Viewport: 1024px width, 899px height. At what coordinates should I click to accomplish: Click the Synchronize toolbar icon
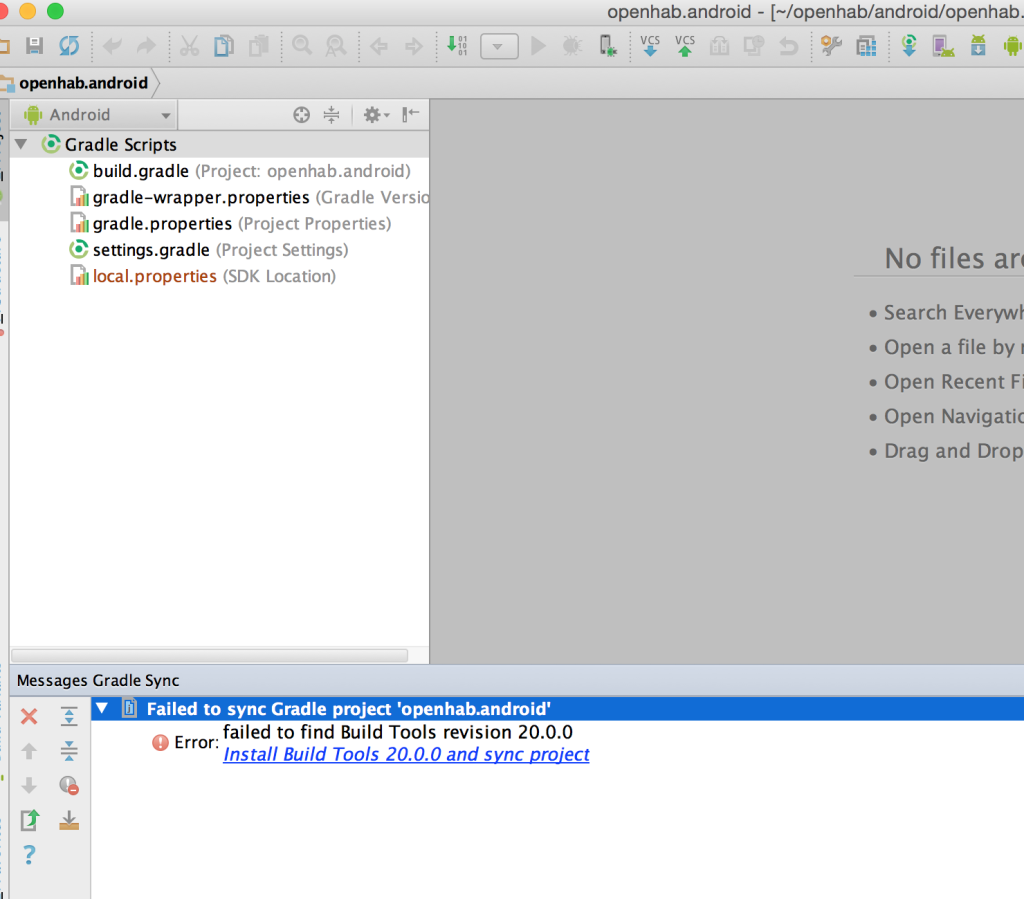[69, 46]
